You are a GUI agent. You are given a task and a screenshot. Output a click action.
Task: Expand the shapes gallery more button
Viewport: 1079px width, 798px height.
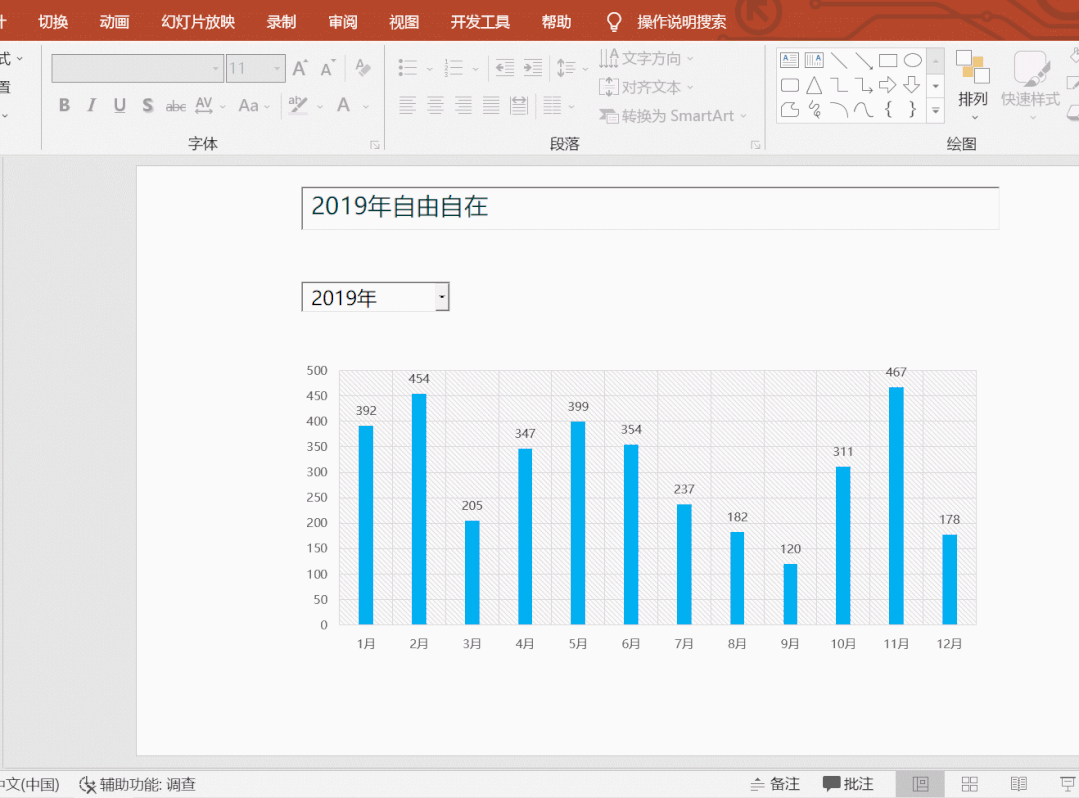[x=936, y=111]
